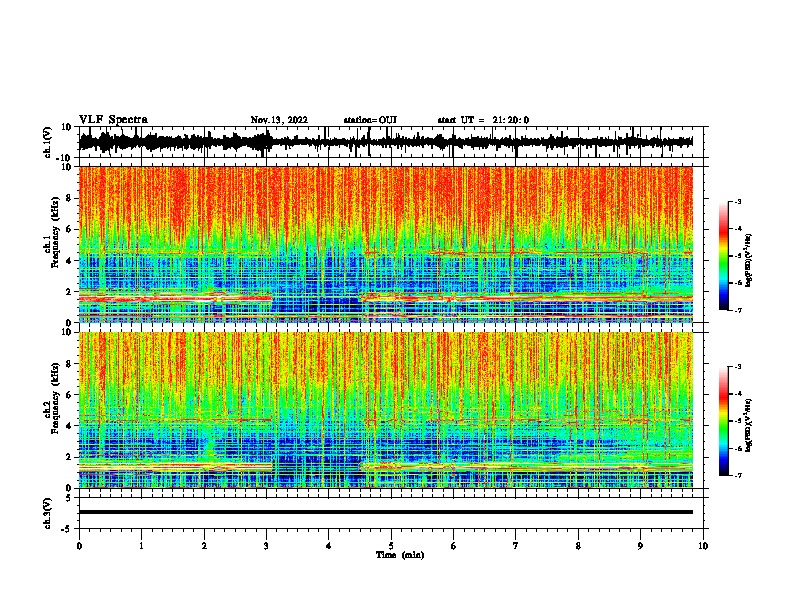Click time axis tick label "4"

[329, 546]
